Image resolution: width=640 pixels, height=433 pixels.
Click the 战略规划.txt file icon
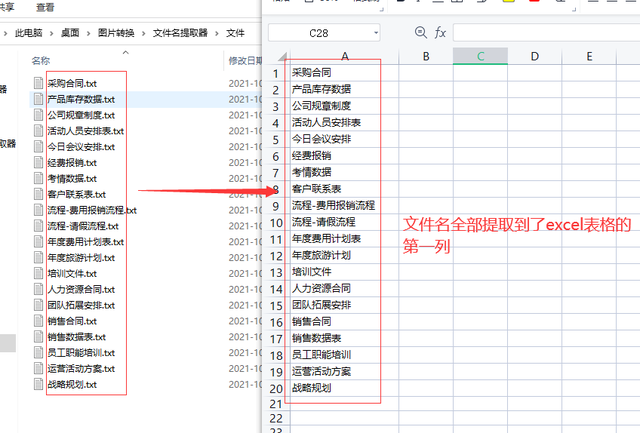(39, 384)
